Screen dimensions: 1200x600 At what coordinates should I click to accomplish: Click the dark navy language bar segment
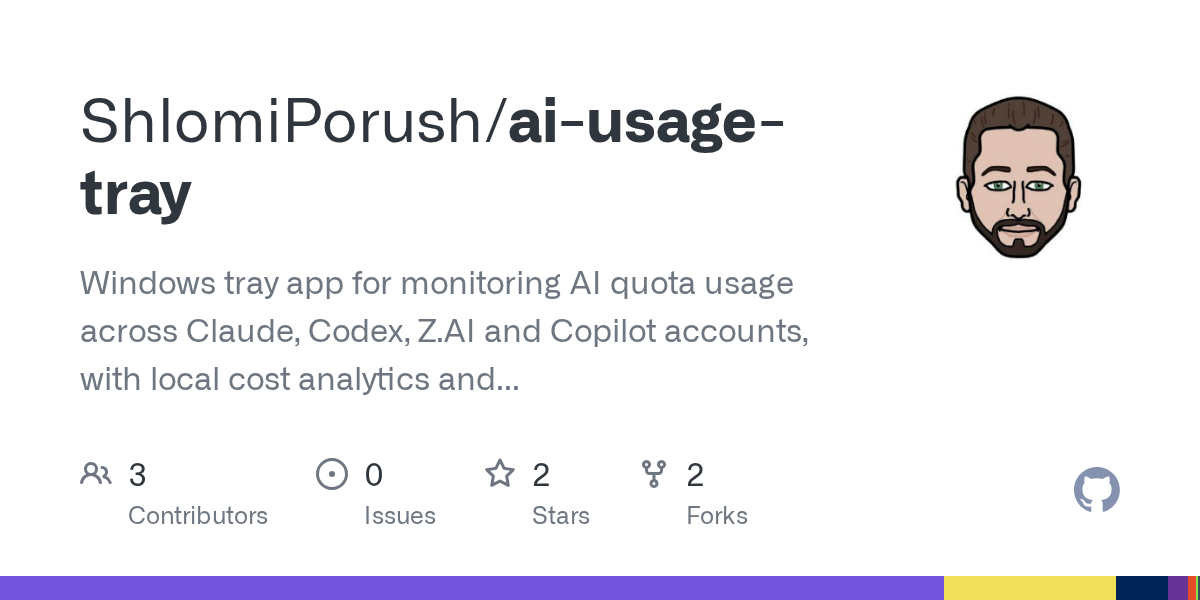coord(1142,588)
